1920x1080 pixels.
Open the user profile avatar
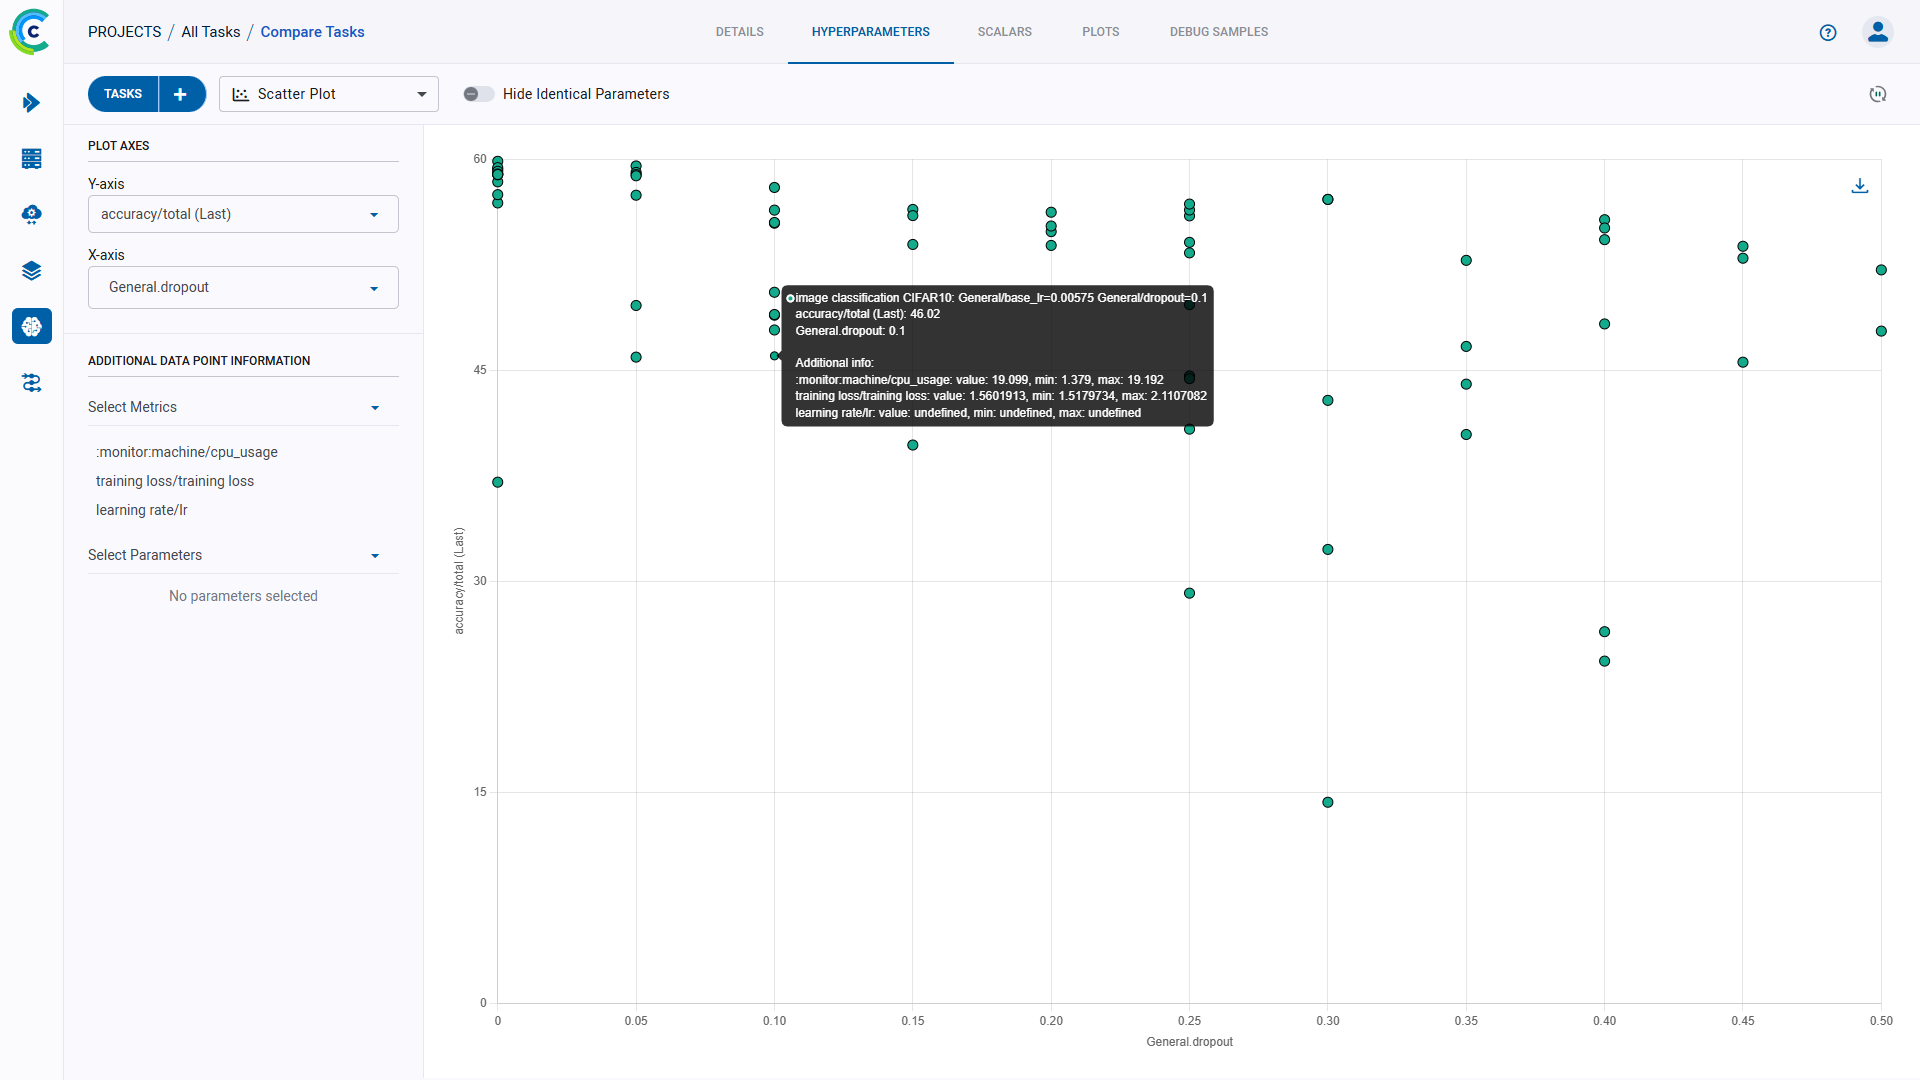pyautogui.click(x=1877, y=32)
